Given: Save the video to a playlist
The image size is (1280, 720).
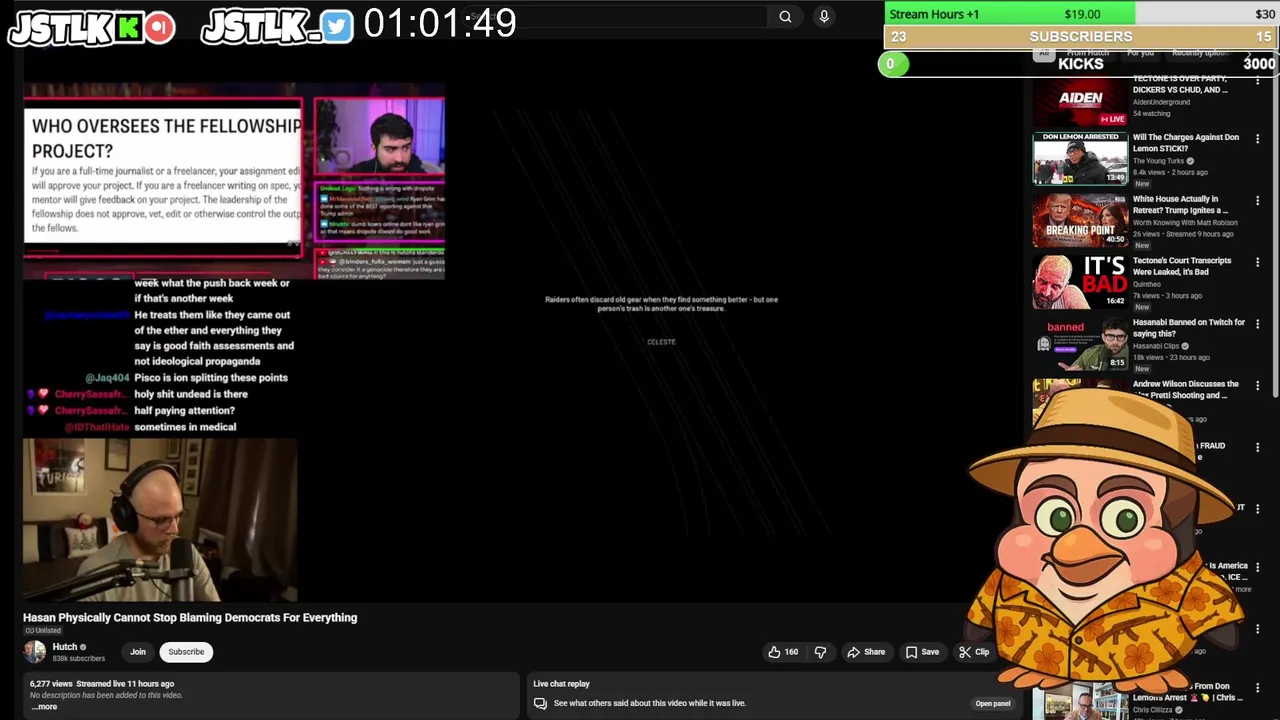Looking at the screenshot, I should pyautogui.click(x=922, y=652).
